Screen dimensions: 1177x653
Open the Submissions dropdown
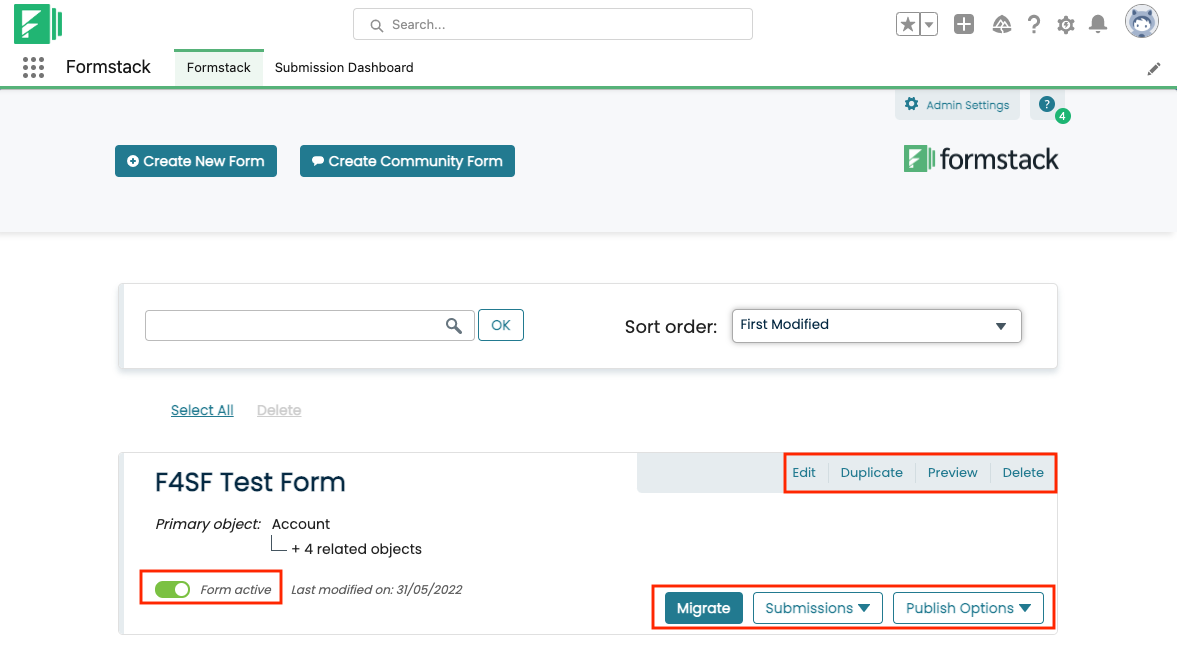pyautogui.click(x=817, y=608)
